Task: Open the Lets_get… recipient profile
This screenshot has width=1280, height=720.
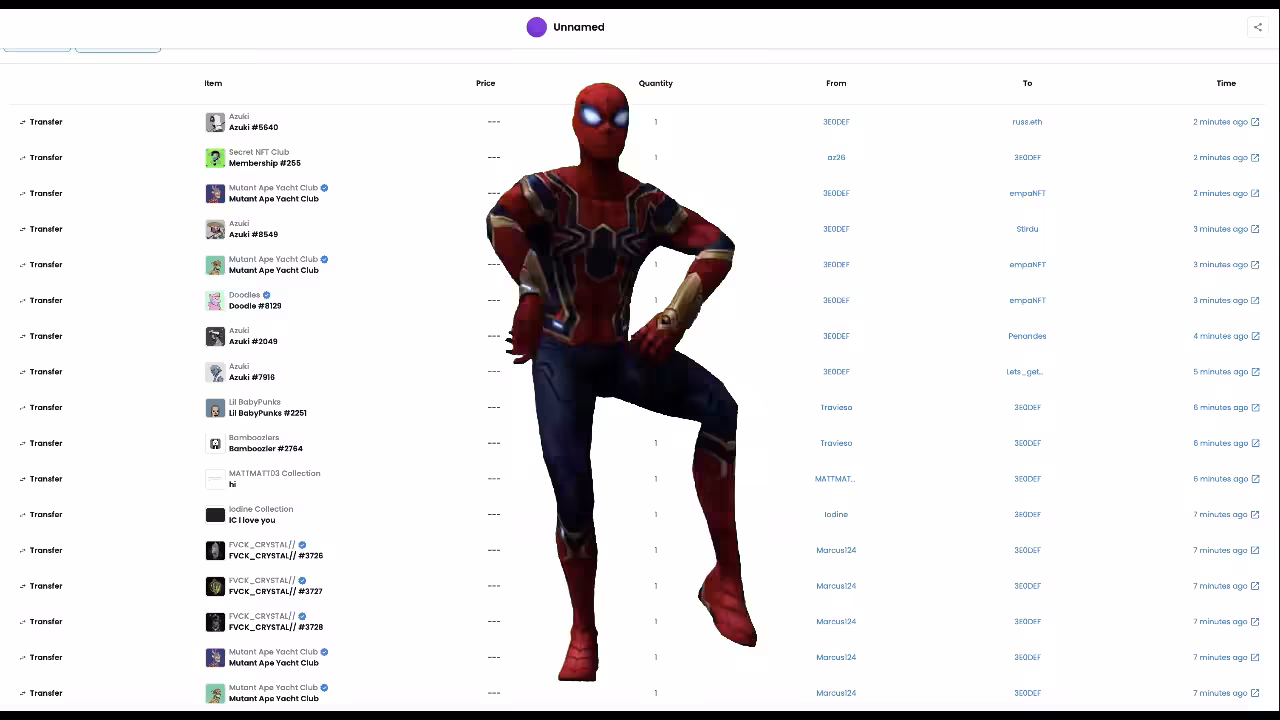Action: tap(1024, 372)
